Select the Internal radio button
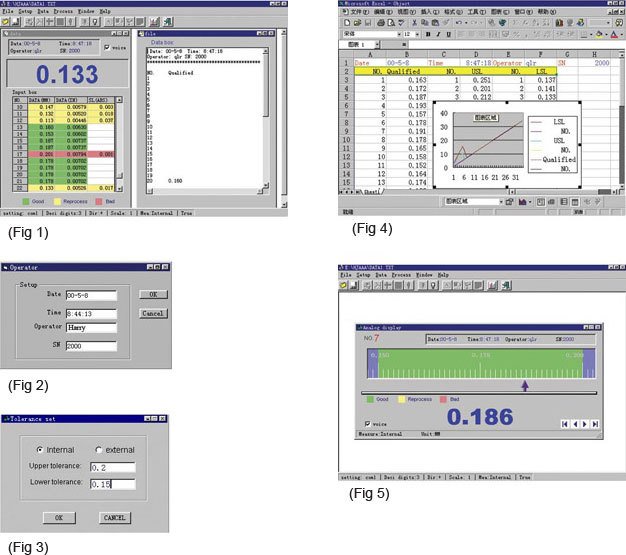Screen dimensions: 626x555 (40, 450)
